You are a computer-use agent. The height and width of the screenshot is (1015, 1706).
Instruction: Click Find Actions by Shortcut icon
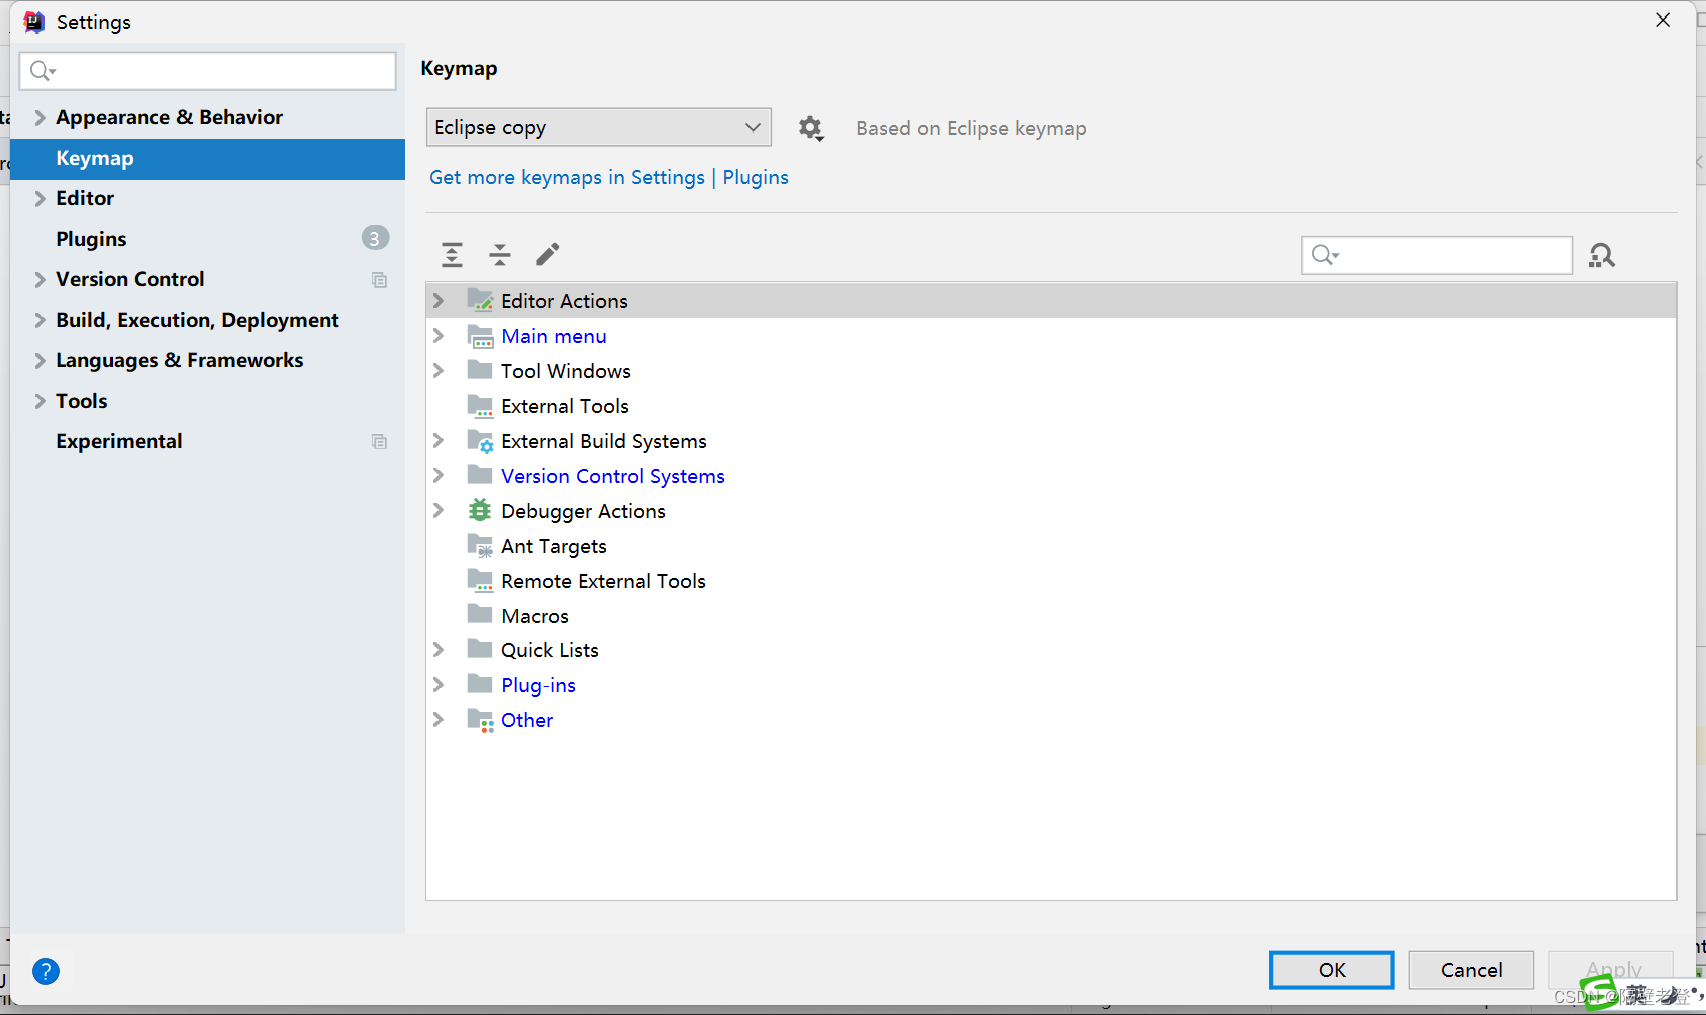pyautogui.click(x=1602, y=256)
